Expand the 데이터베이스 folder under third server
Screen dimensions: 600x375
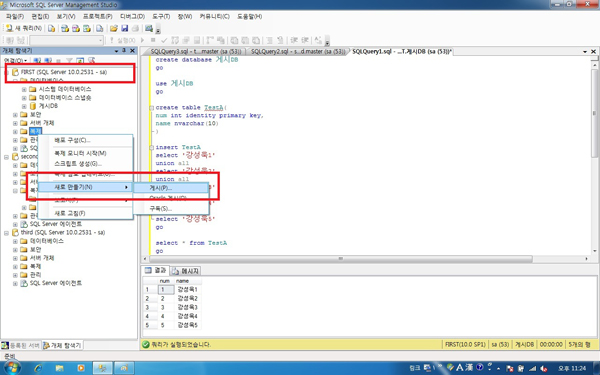pyautogui.click(x=15, y=241)
